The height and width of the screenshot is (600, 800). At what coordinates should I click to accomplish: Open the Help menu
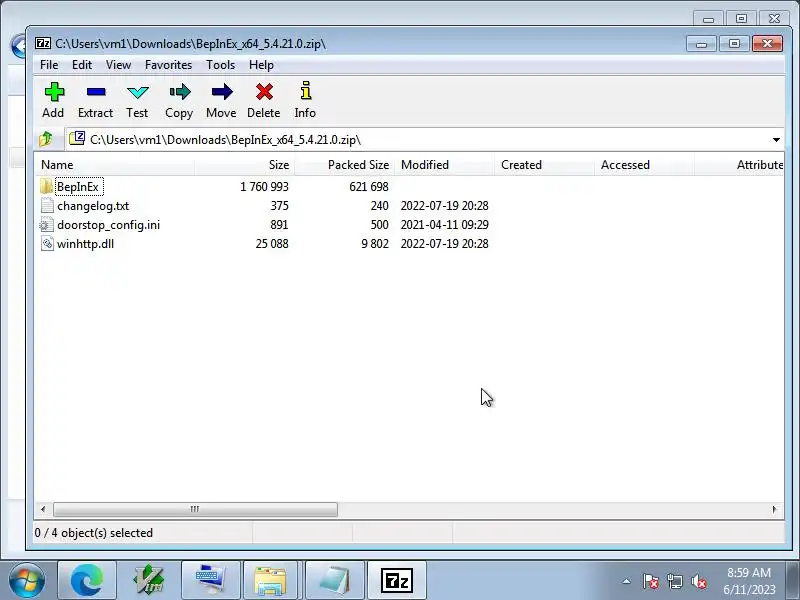coord(261,65)
